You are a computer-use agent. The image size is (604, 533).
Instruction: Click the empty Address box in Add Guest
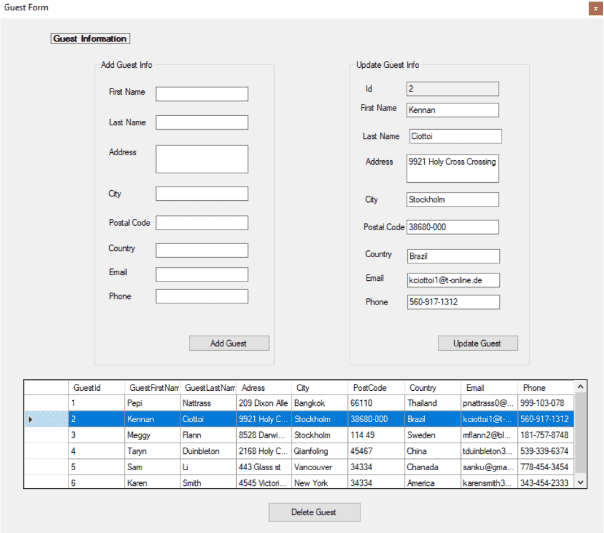(x=202, y=159)
